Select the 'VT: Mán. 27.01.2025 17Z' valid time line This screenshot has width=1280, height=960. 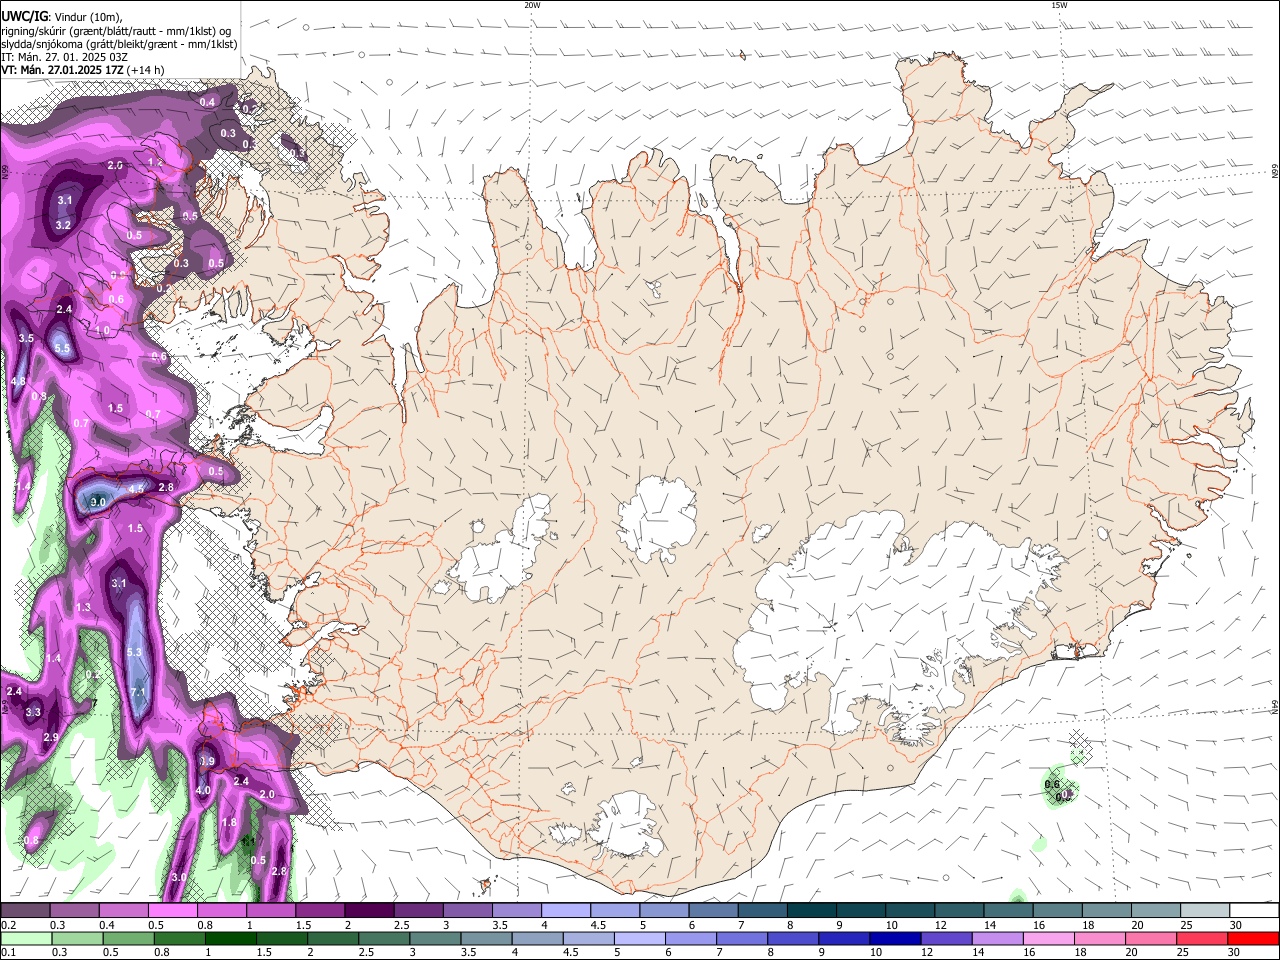(62, 70)
